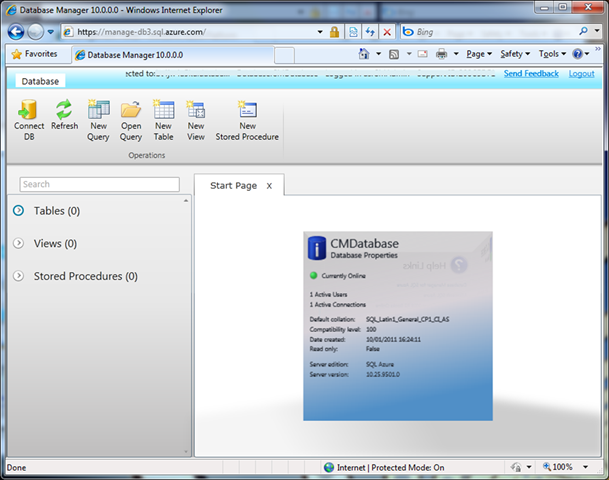Open the search provider dropdown arrow
The width and height of the screenshot is (609, 480).
[597, 30]
